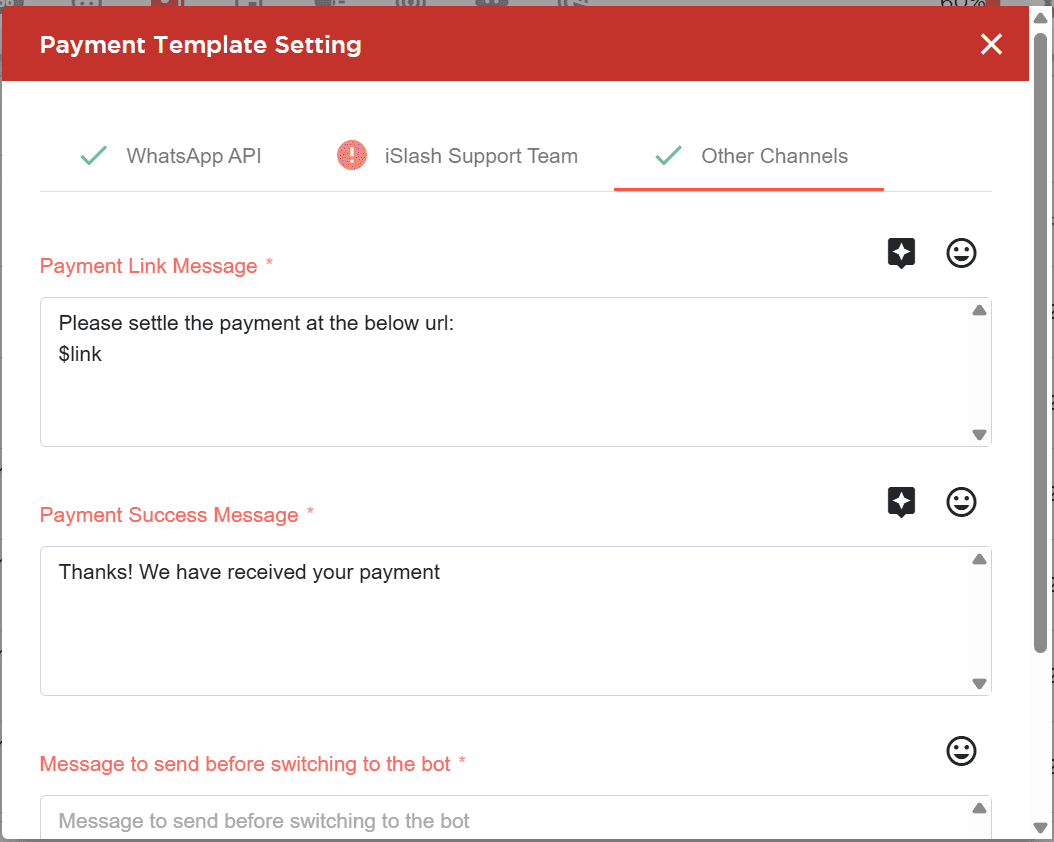Click 'Message to send before switching to the bot' label
The width and height of the screenshot is (1054, 842).
coord(245,764)
